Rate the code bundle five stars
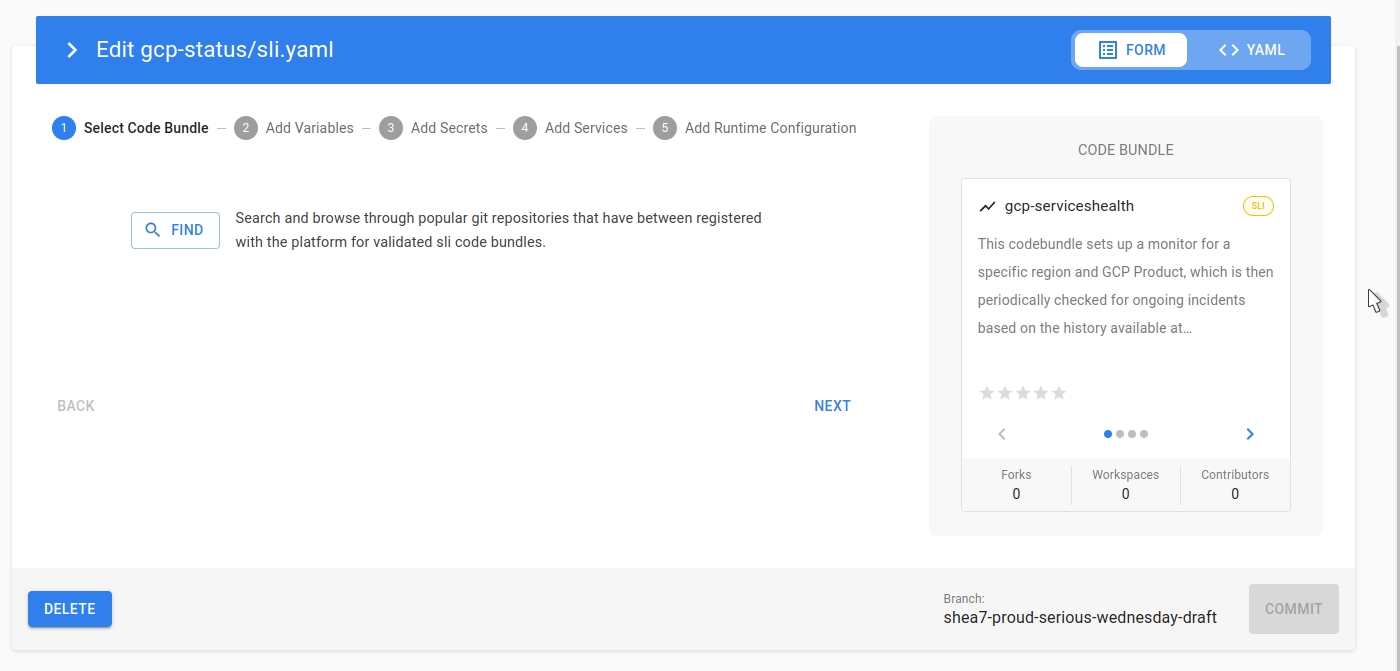This screenshot has width=1400, height=671. 1059,393
